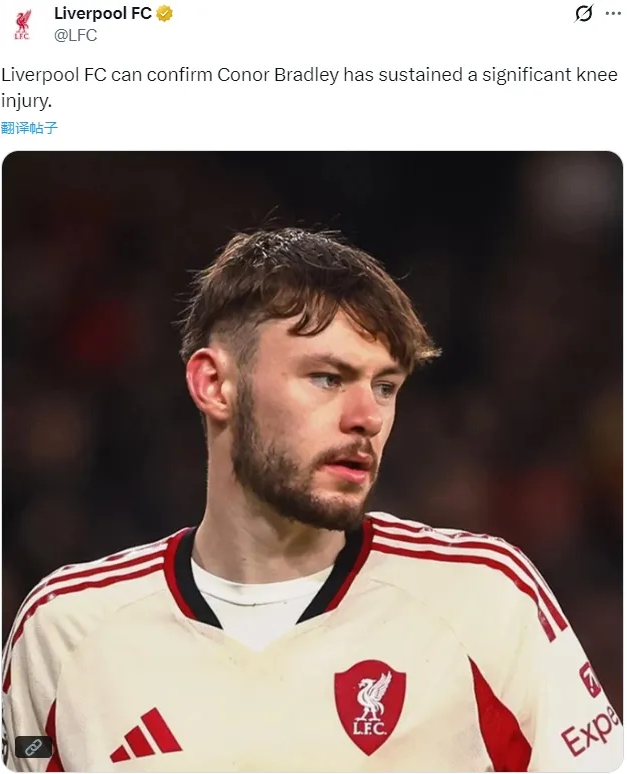Click the name Conor Bradley in post
The width and height of the screenshot is (627, 774).
pyautogui.click(x=278, y=75)
